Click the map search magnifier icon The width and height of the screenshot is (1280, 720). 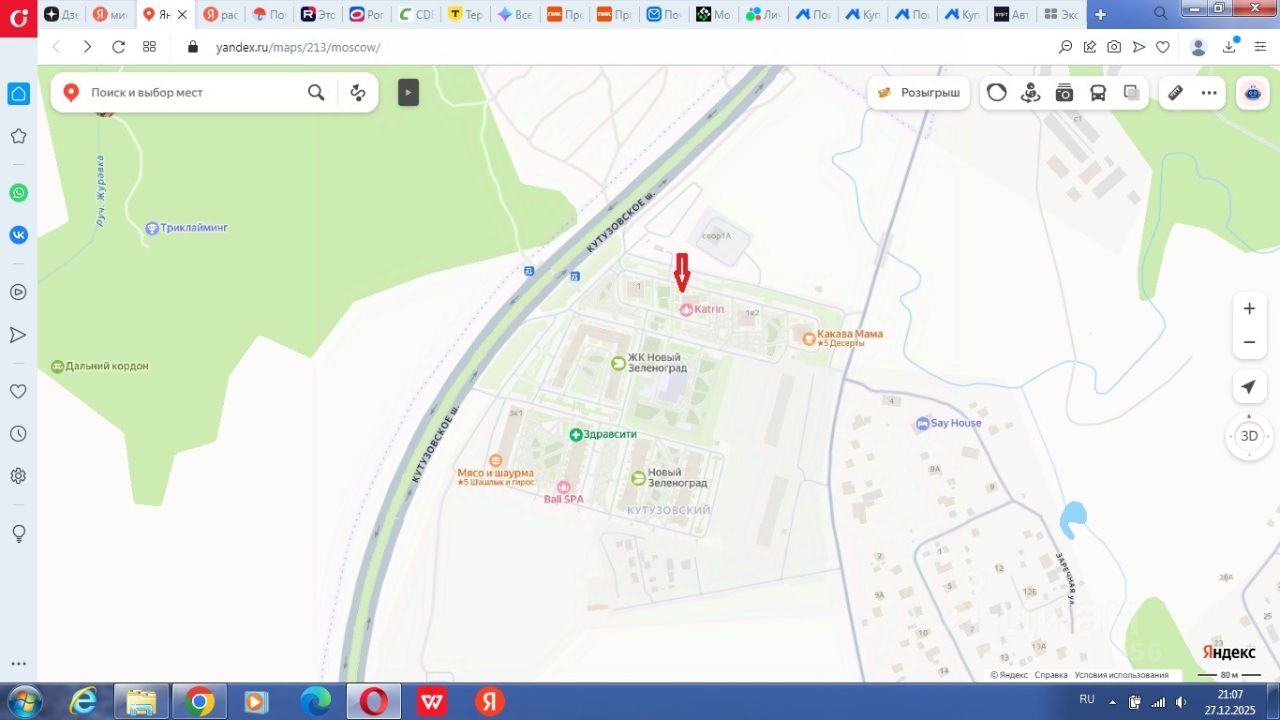click(x=316, y=93)
